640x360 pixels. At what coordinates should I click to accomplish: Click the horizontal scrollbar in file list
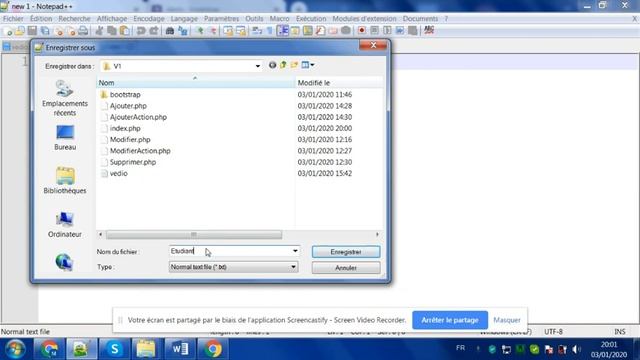(194, 234)
